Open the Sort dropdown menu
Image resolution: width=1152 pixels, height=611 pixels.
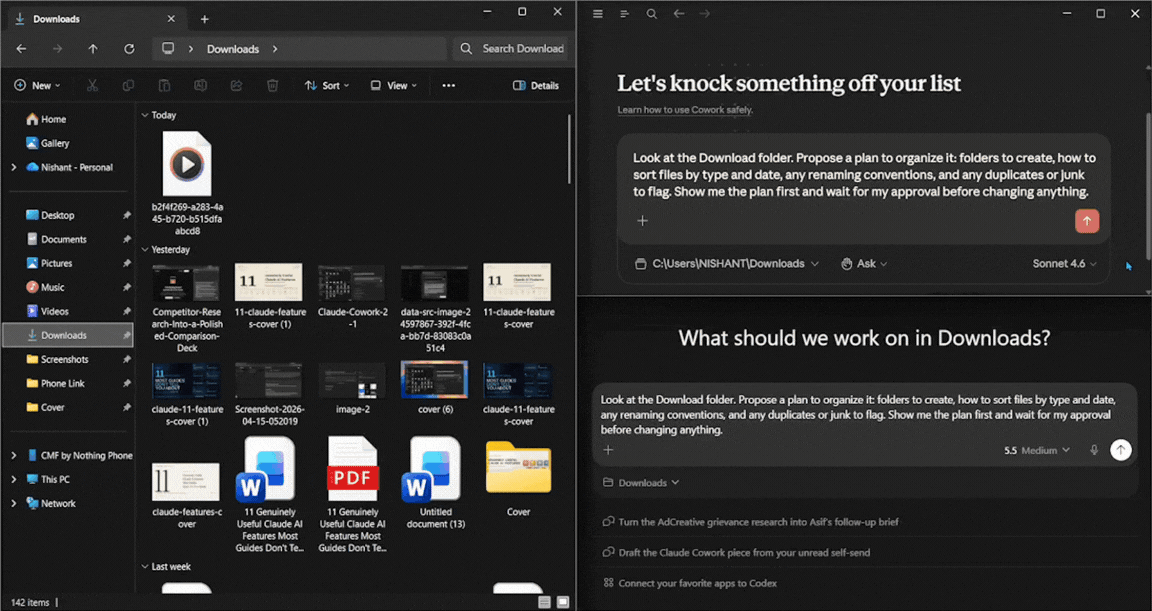(x=328, y=85)
